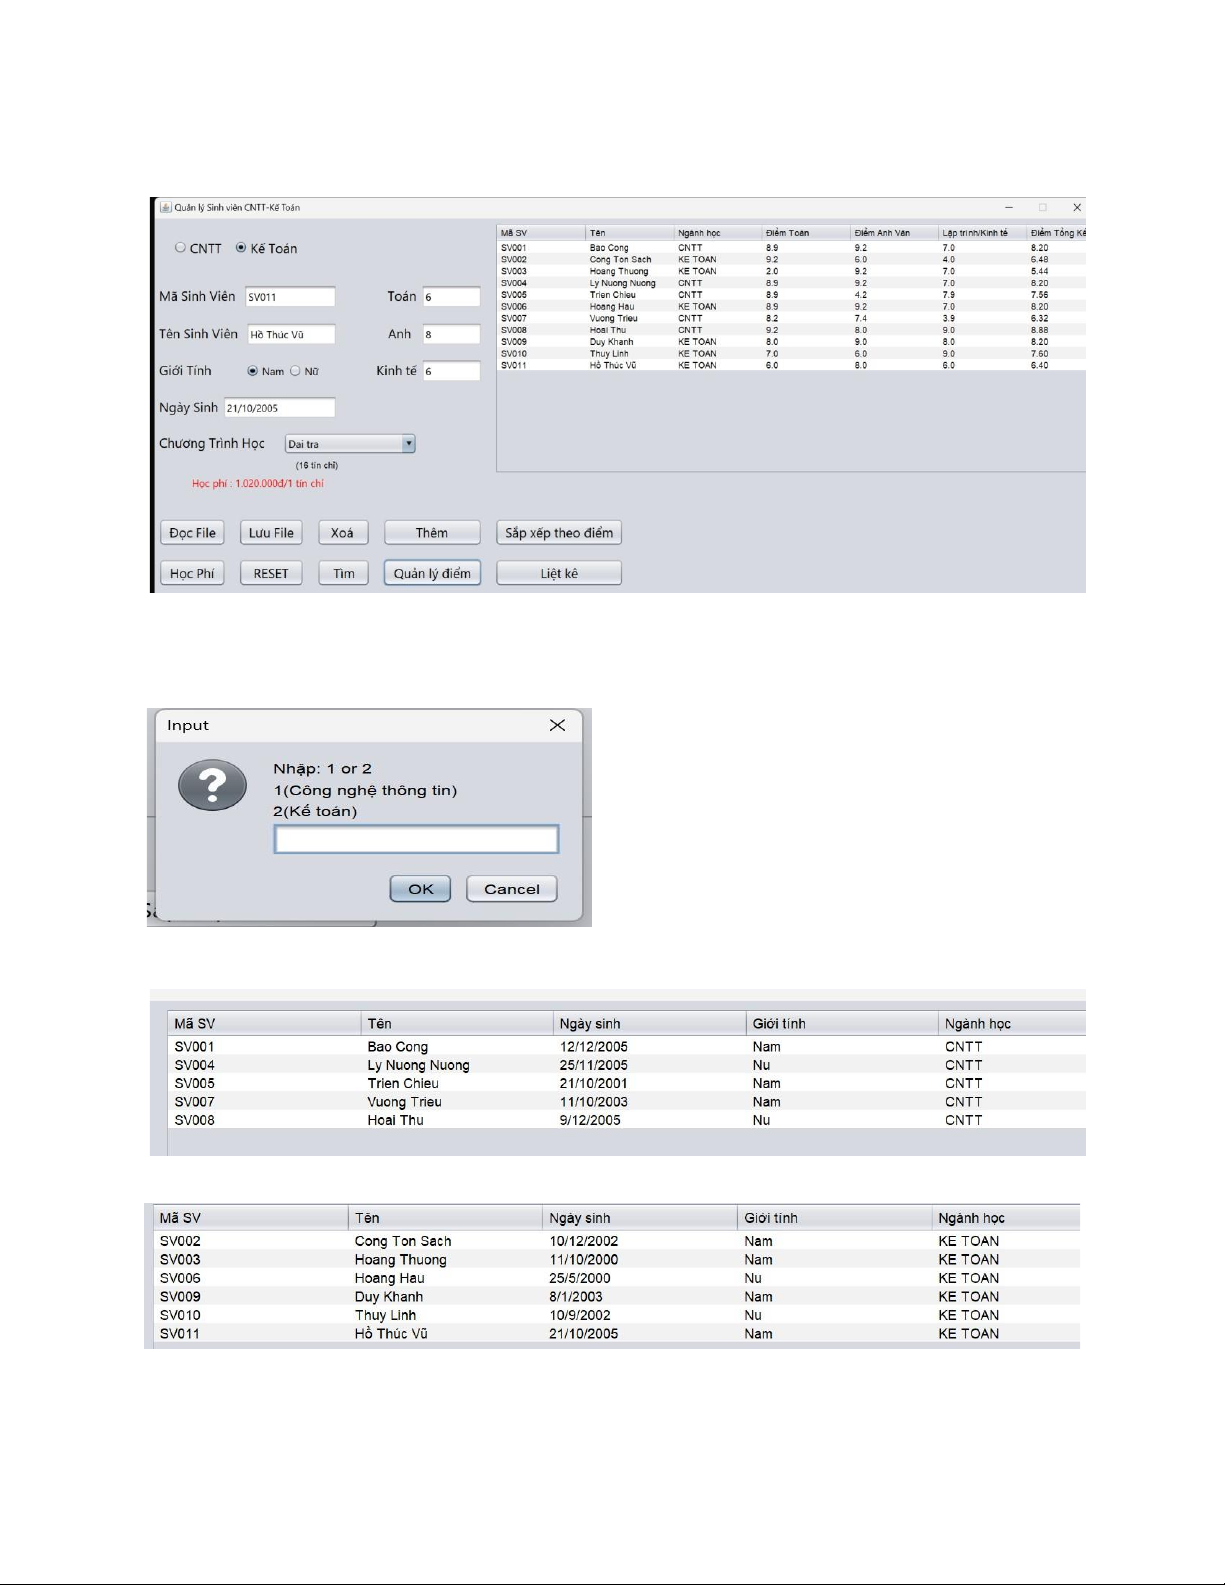The width and height of the screenshot is (1225, 1585).
Task: Select the Kế Toán radio button
Action: (241, 248)
